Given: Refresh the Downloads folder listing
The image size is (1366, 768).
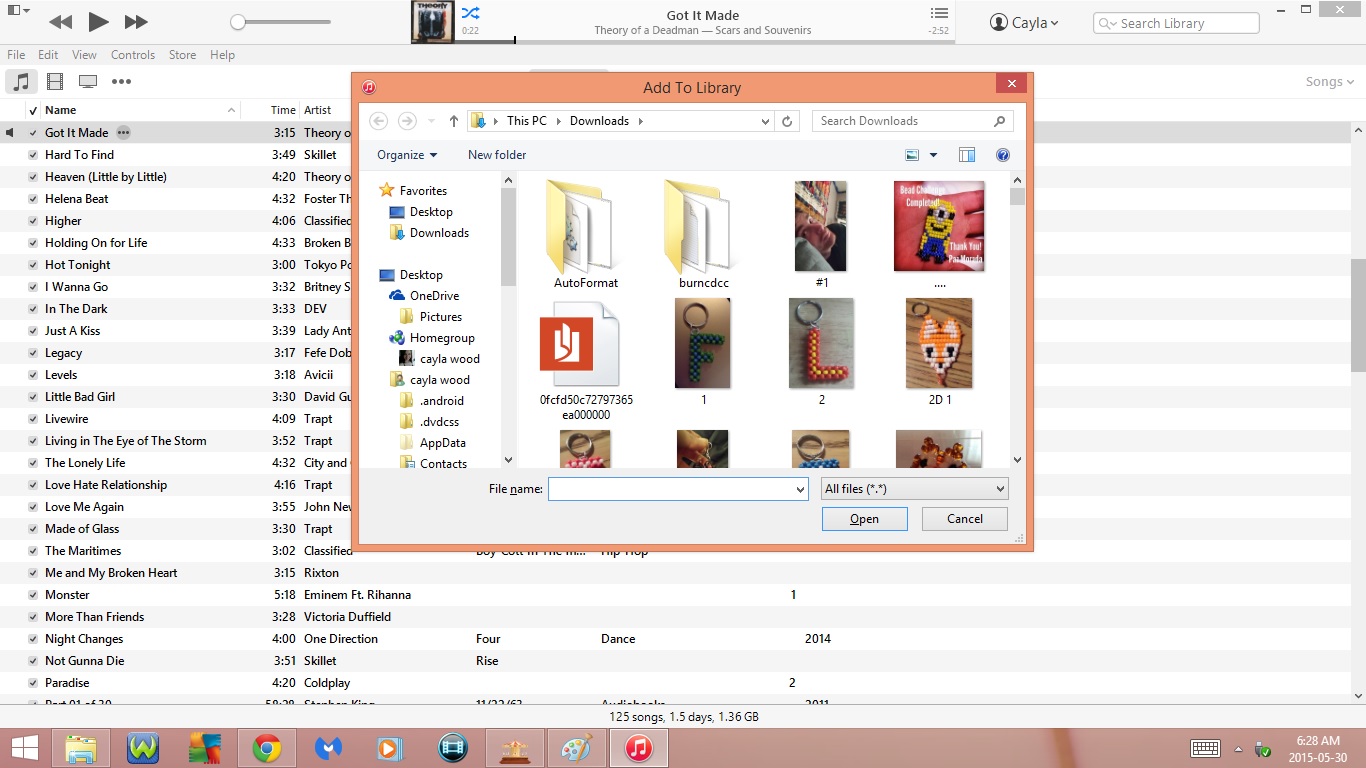Looking at the screenshot, I should point(787,121).
